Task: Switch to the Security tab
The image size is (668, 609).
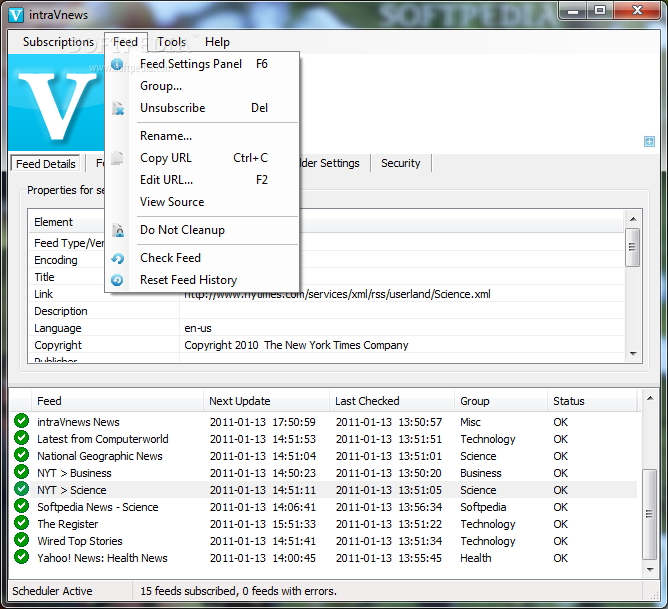Action: coord(400,164)
